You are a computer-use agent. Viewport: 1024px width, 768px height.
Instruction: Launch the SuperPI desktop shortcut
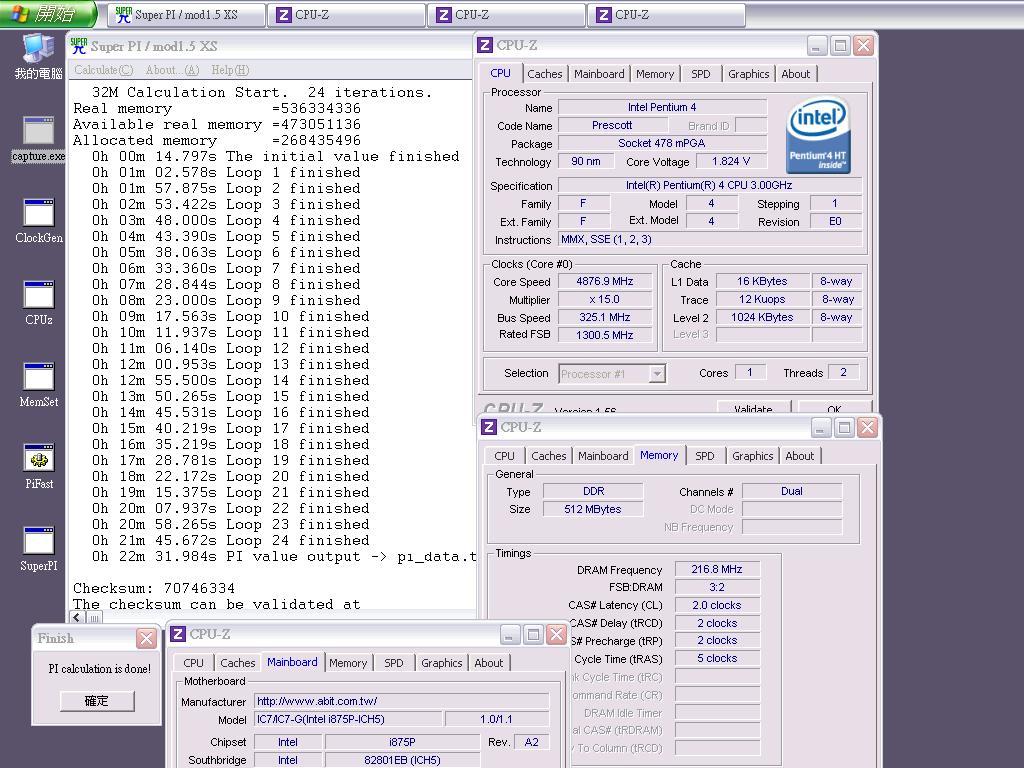39,549
